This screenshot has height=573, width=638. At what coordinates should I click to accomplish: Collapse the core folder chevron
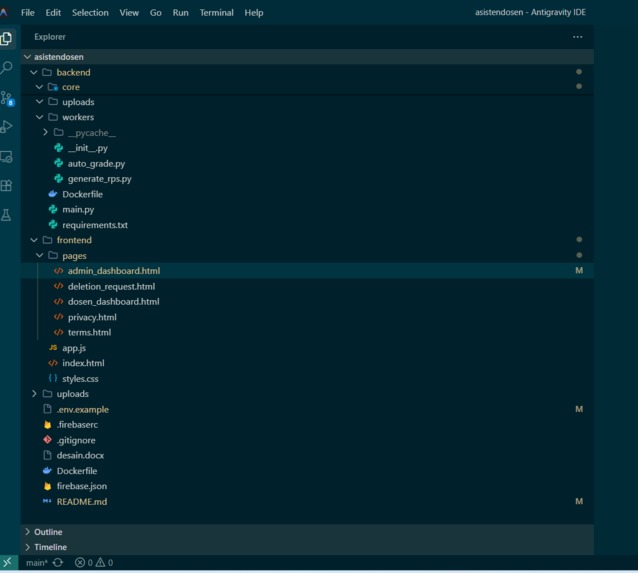39,87
